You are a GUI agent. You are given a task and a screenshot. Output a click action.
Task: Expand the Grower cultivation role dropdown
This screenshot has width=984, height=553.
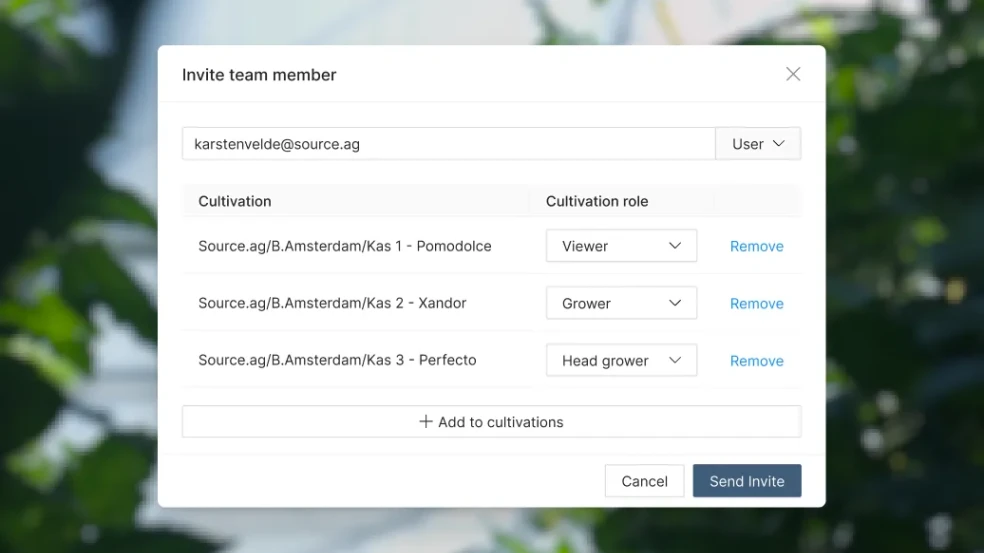(x=621, y=304)
